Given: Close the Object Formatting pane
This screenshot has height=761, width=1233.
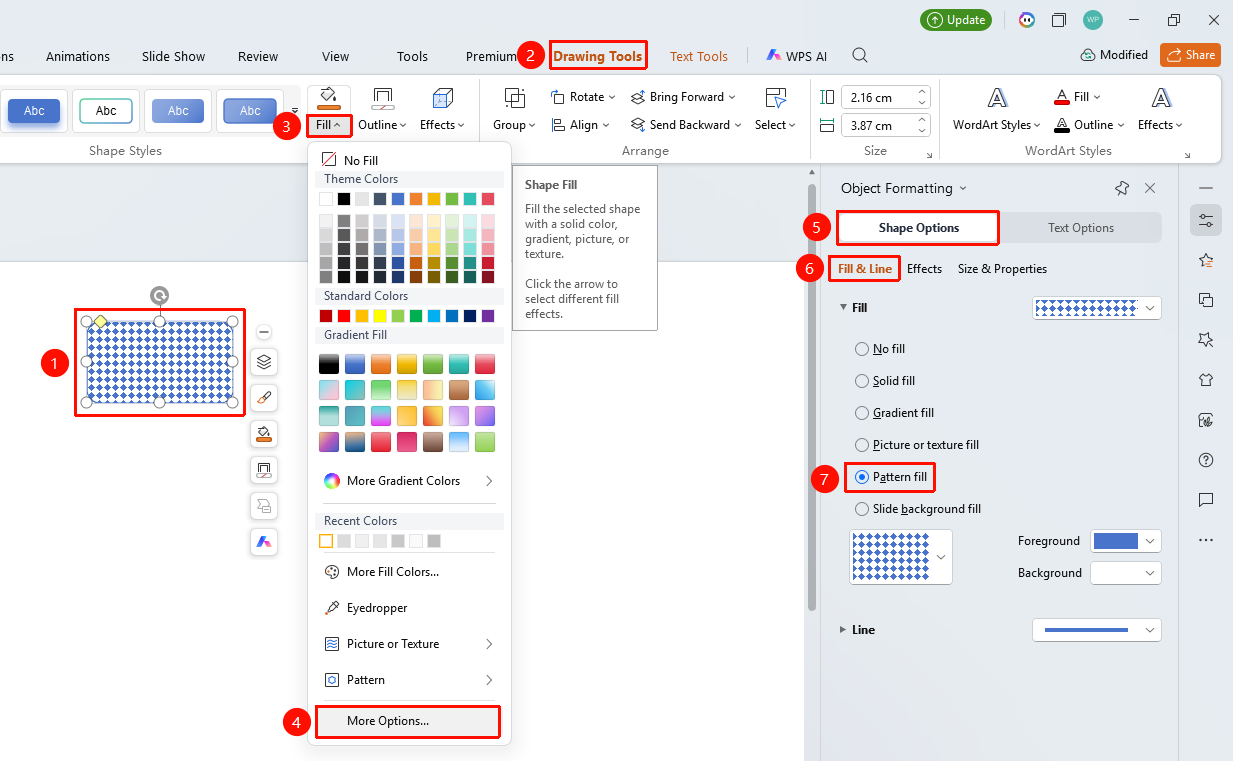Looking at the screenshot, I should tap(1150, 188).
